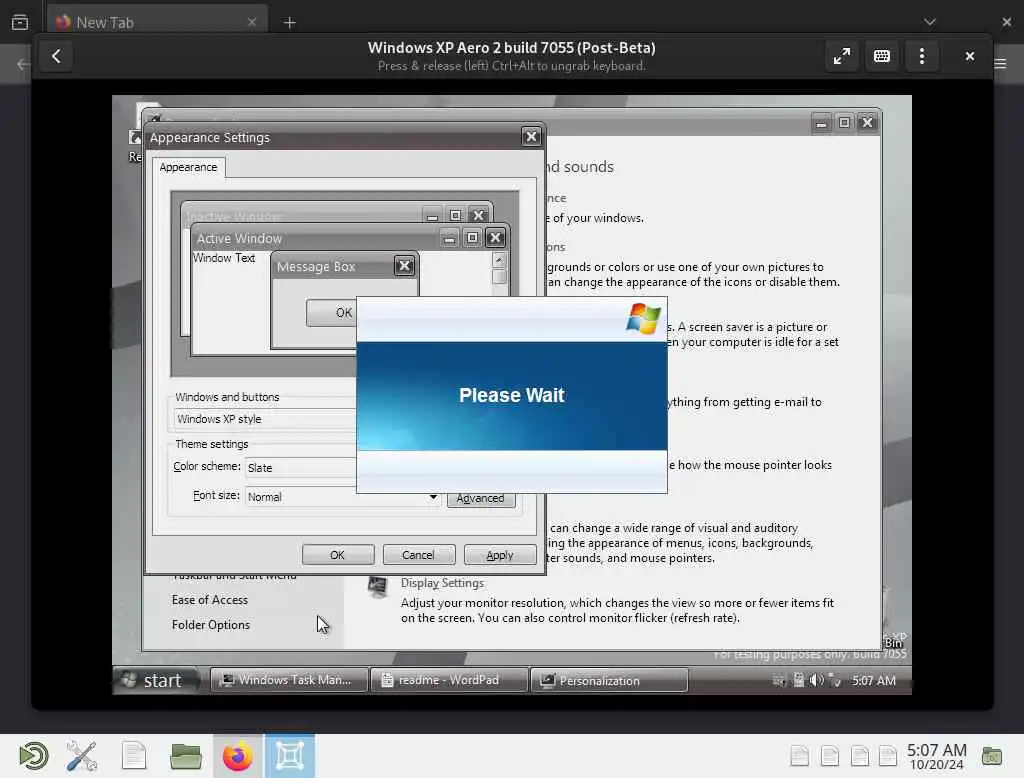The image size is (1024, 778).
Task: Open the Color scheme dropdown showing Slate
Action: [301, 468]
